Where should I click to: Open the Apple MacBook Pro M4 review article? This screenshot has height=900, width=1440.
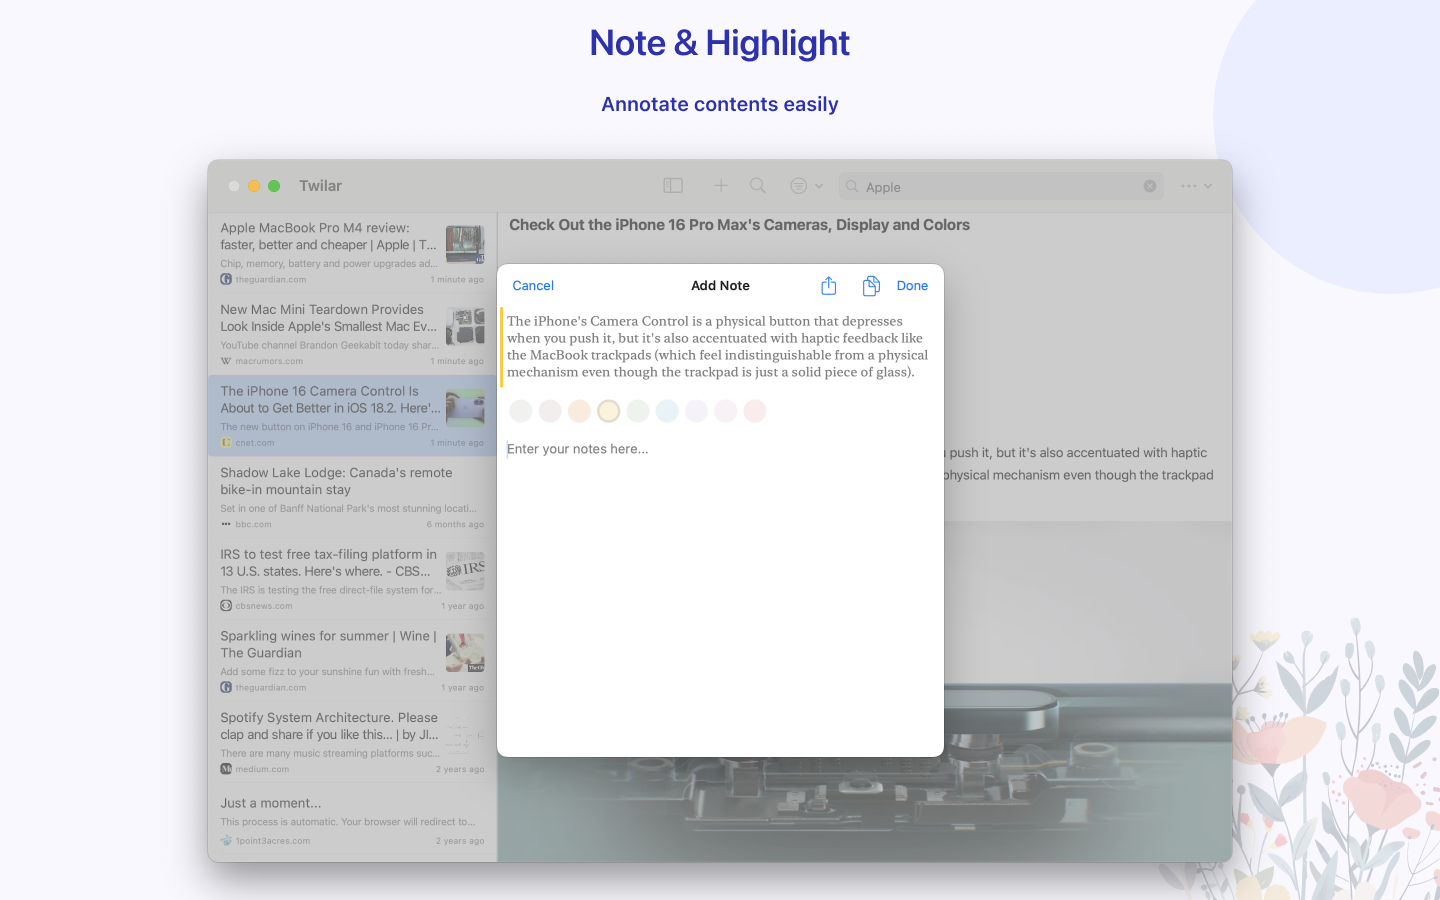(352, 253)
